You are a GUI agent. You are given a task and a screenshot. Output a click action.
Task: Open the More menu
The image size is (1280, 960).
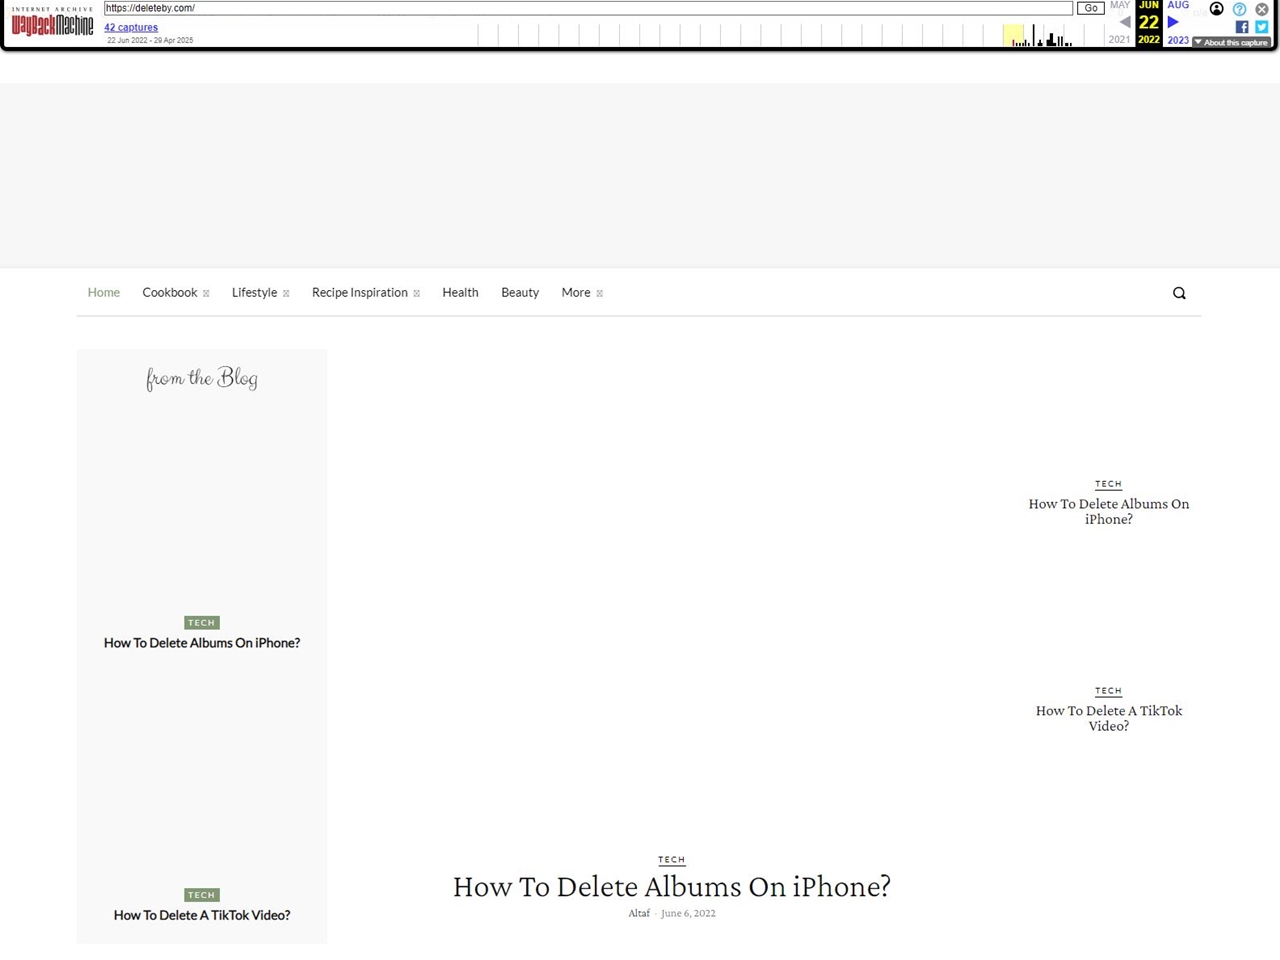tap(581, 293)
